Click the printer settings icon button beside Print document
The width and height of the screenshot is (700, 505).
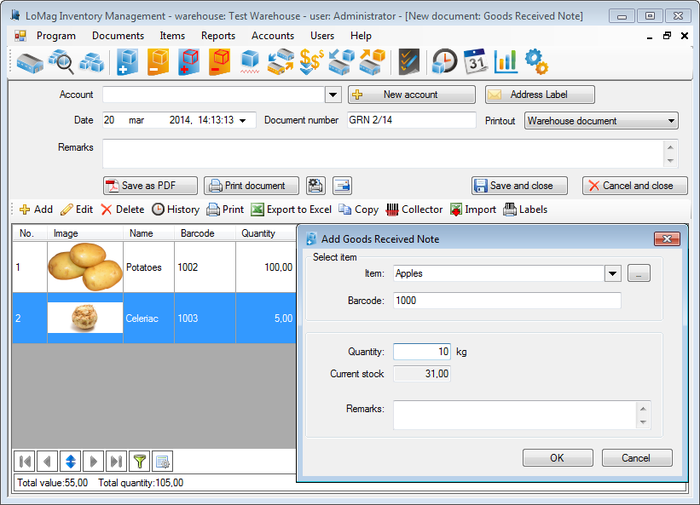[x=316, y=185]
